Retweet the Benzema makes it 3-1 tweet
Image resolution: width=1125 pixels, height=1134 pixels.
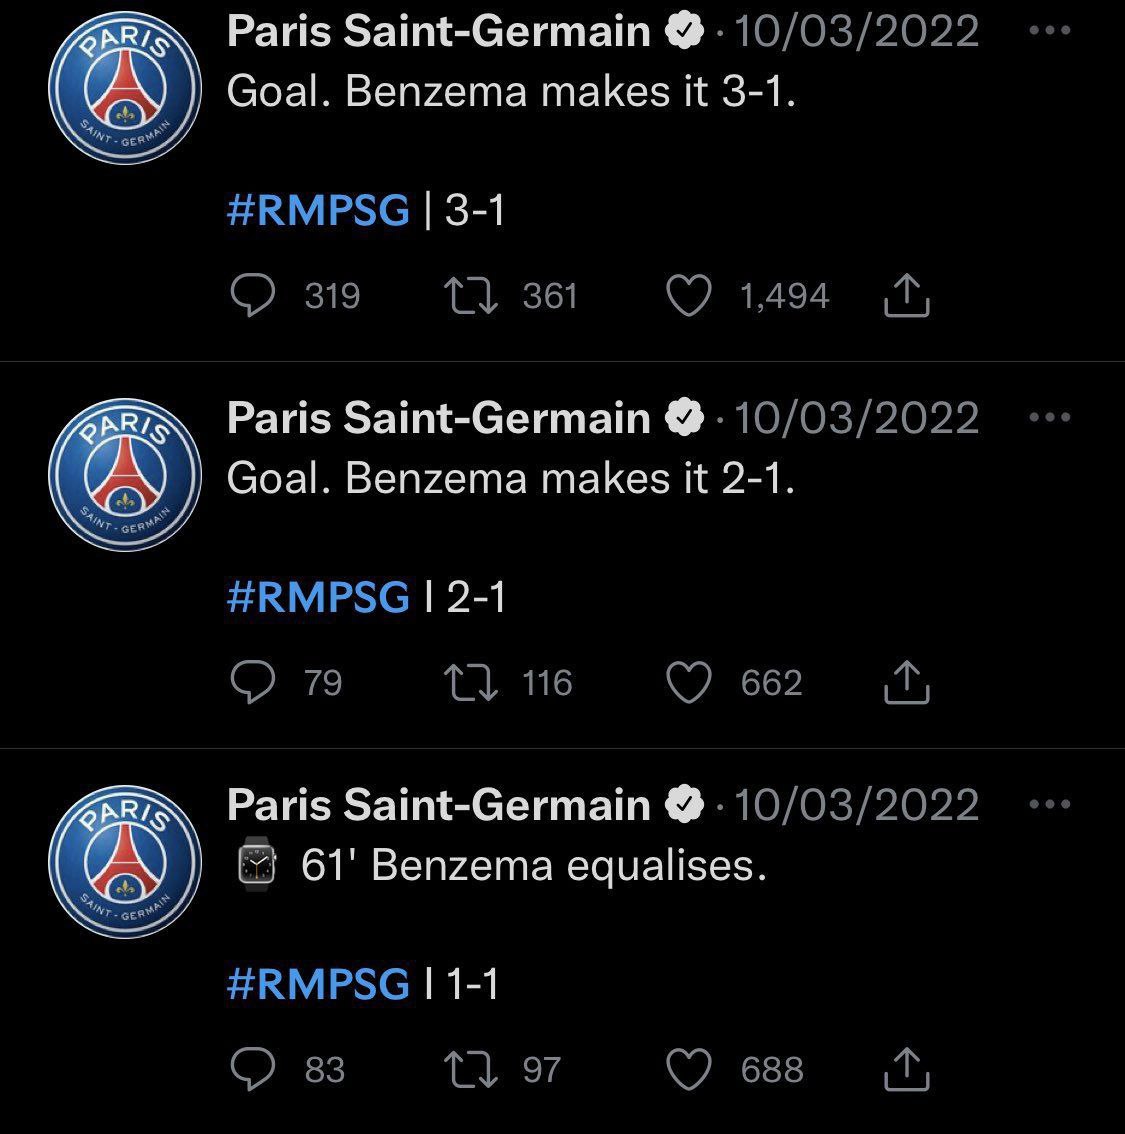(471, 296)
